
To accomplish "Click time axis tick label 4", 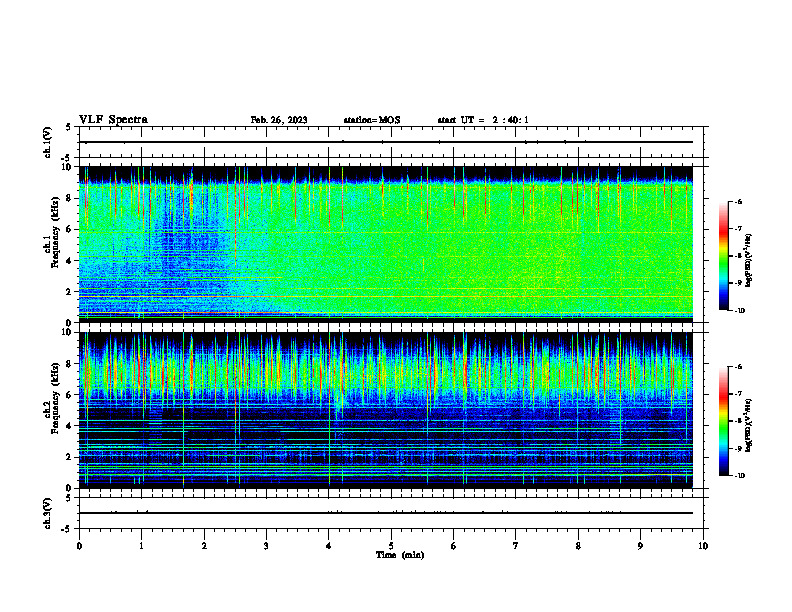I will coord(329,546).
